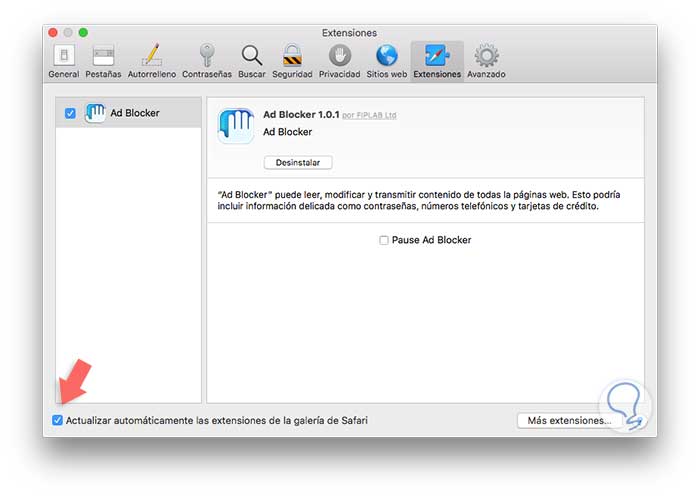Select the Sitios web globe icon
This screenshot has height=498, width=700.
coord(387,56)
